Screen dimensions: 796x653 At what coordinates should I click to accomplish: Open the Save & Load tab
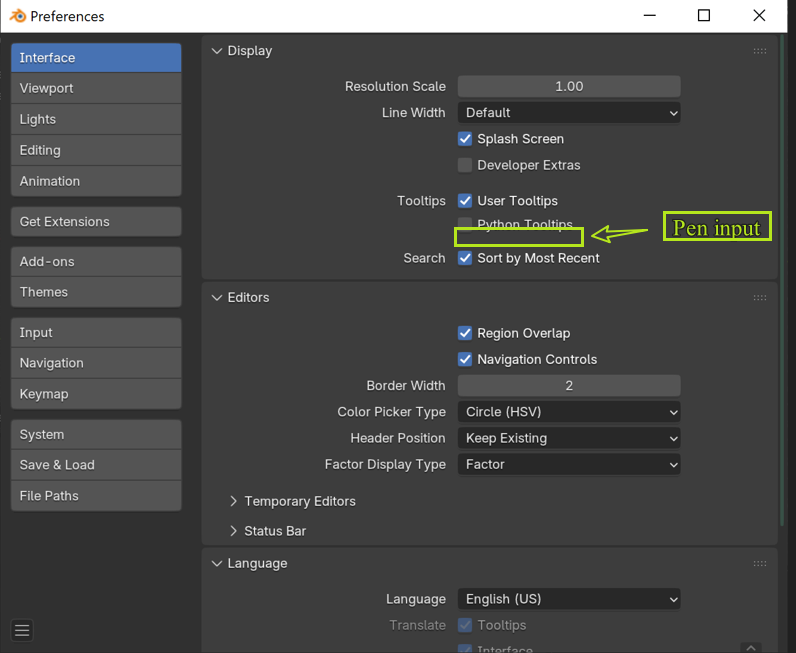pos(96,465)
